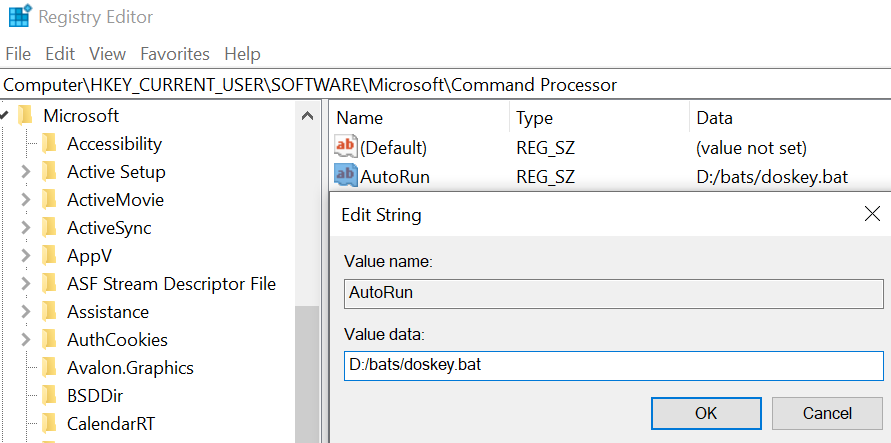This screenshot has width=891, height=443.
Task: Expand the Active Setup key
Action: click(x=26, y=172)
